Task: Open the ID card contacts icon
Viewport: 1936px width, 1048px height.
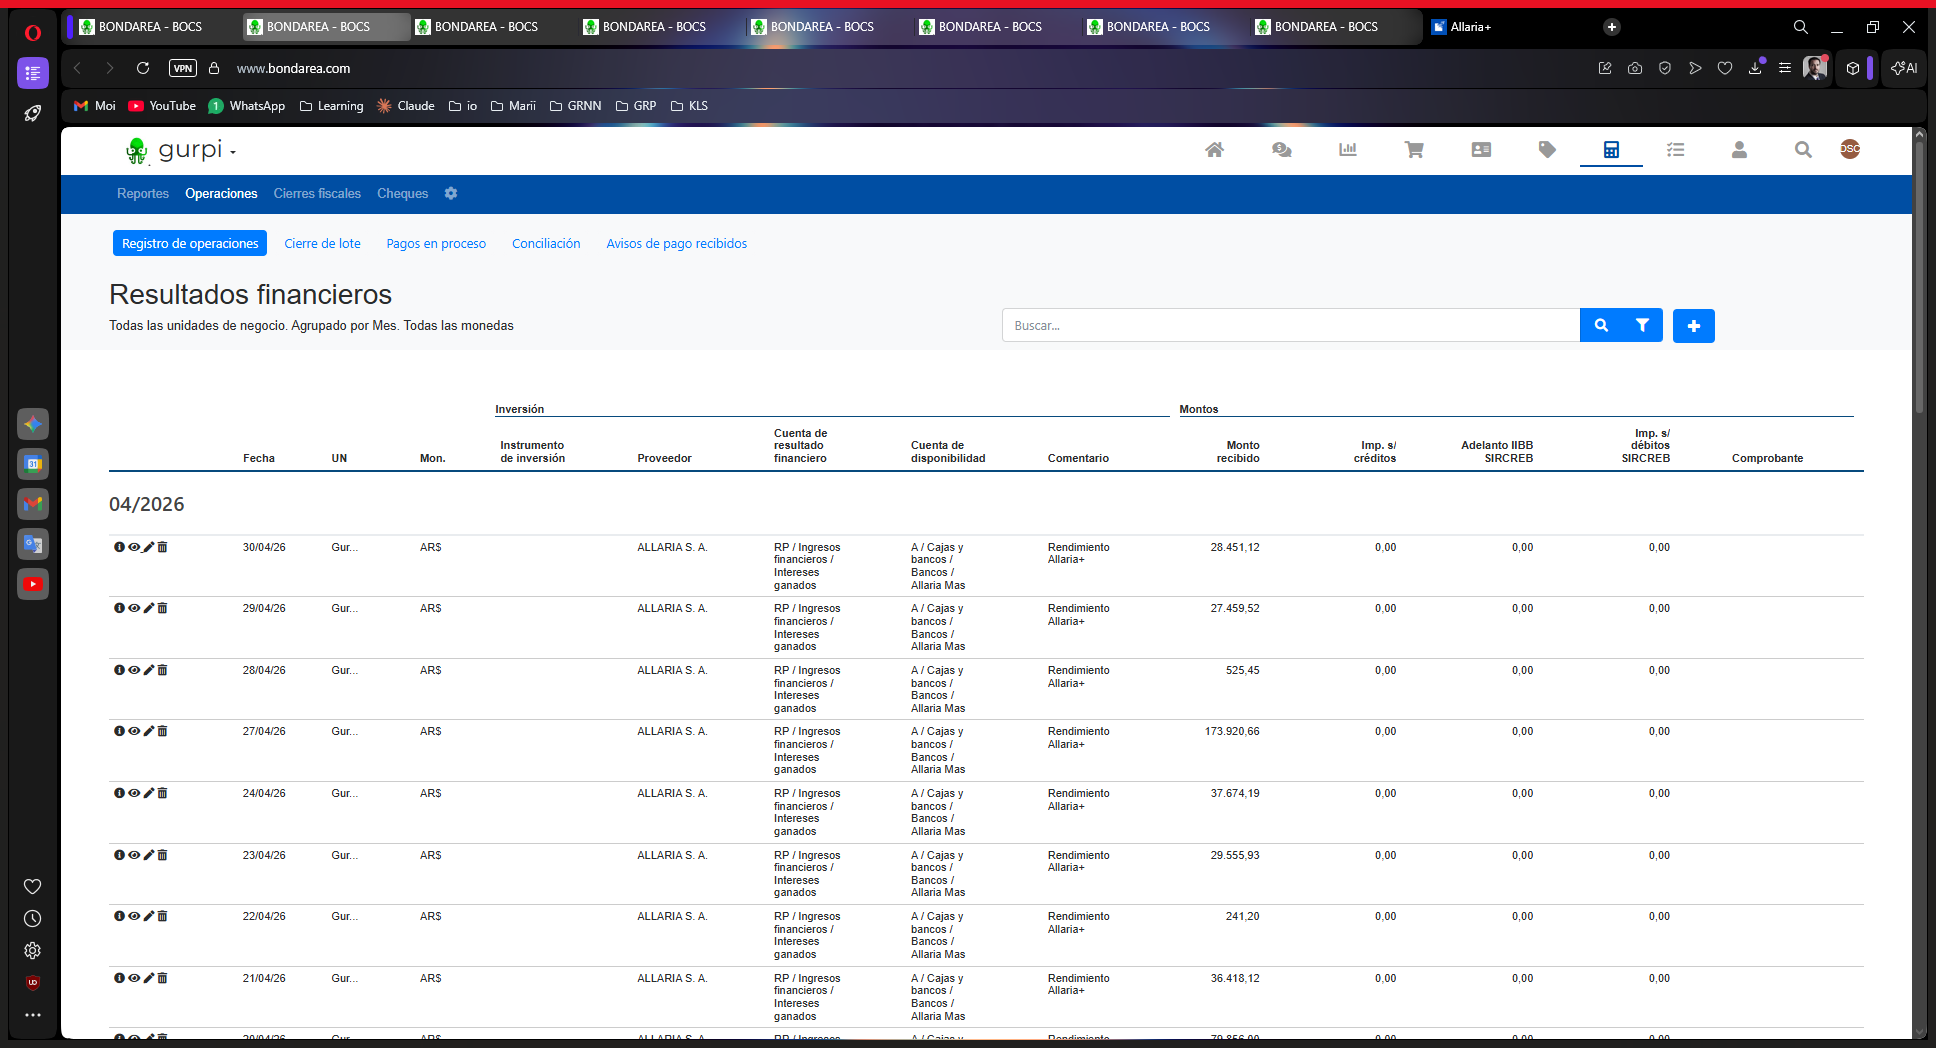Action: coord(1481,150)
